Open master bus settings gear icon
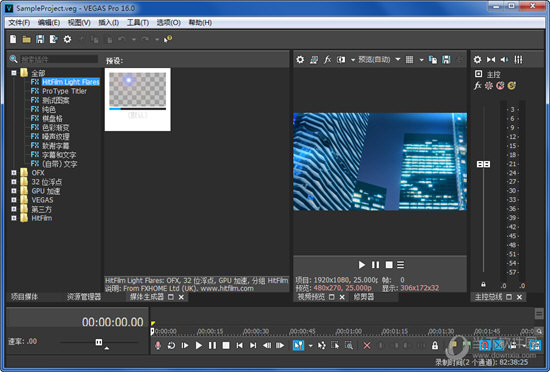 point(477,60)
